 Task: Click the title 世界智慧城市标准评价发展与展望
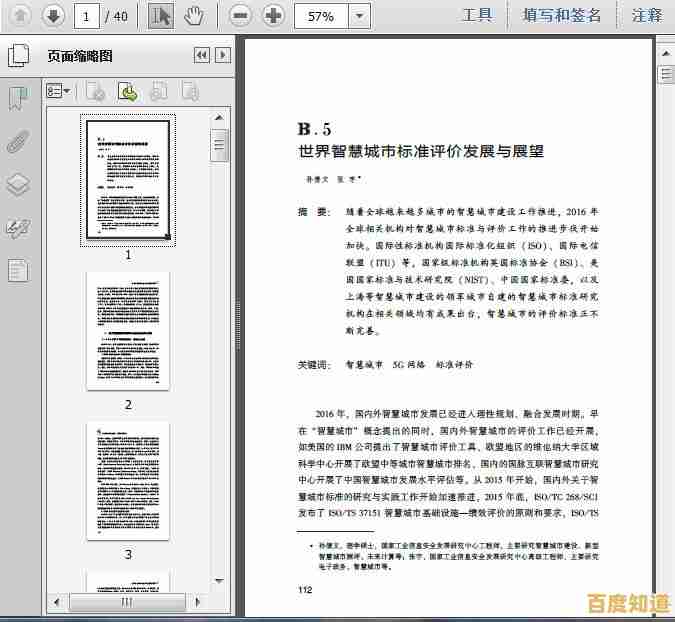pos(421,152)
